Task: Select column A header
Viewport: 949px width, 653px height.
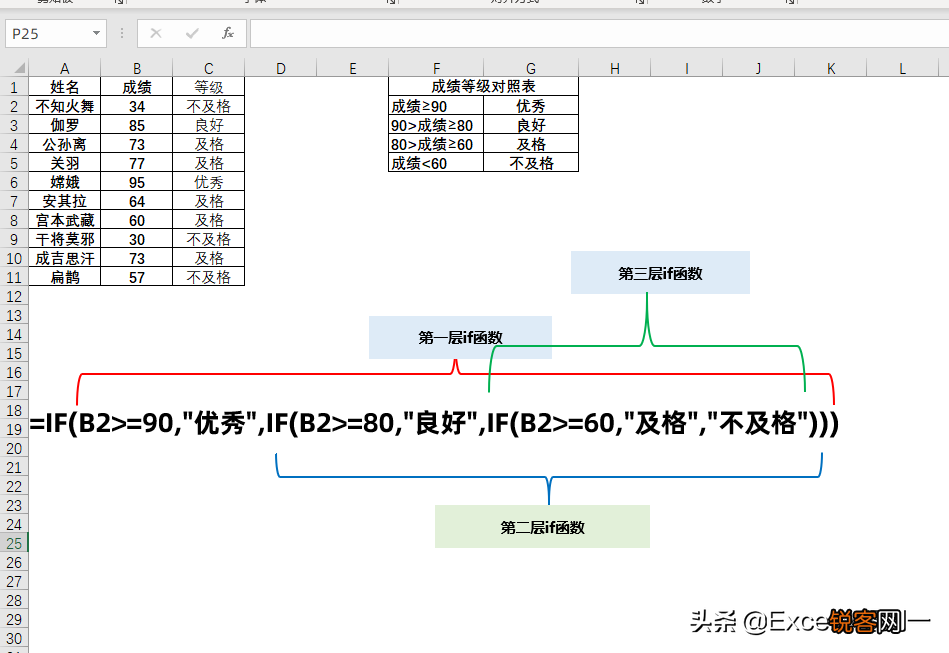Action: coord(65,68)
